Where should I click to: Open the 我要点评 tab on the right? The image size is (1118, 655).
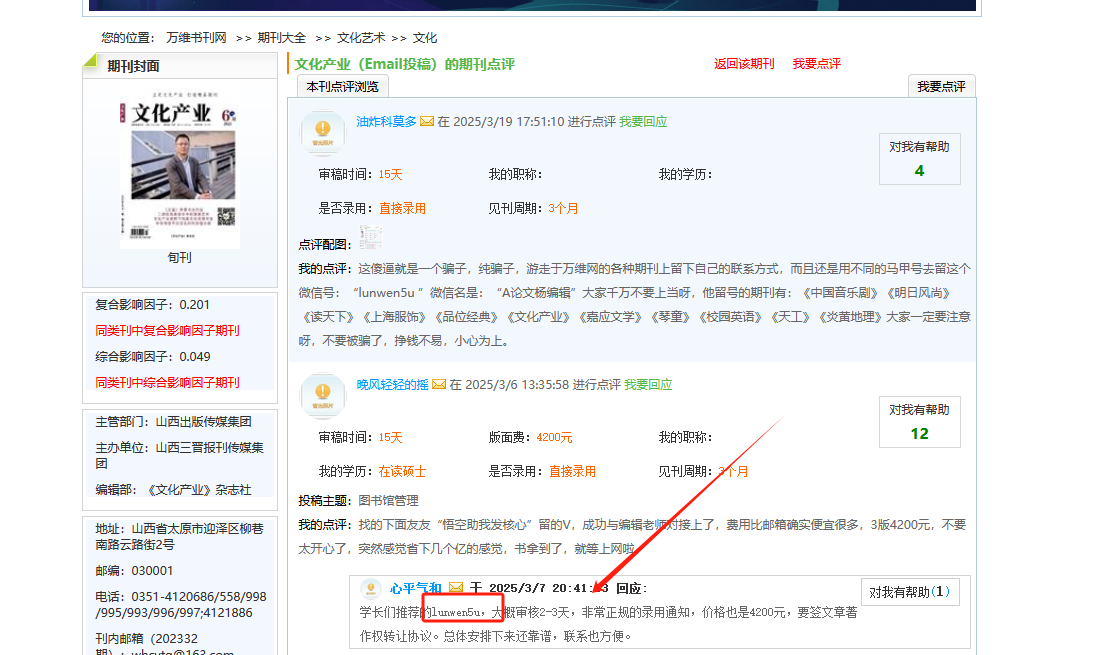click(x=941, y=87)
